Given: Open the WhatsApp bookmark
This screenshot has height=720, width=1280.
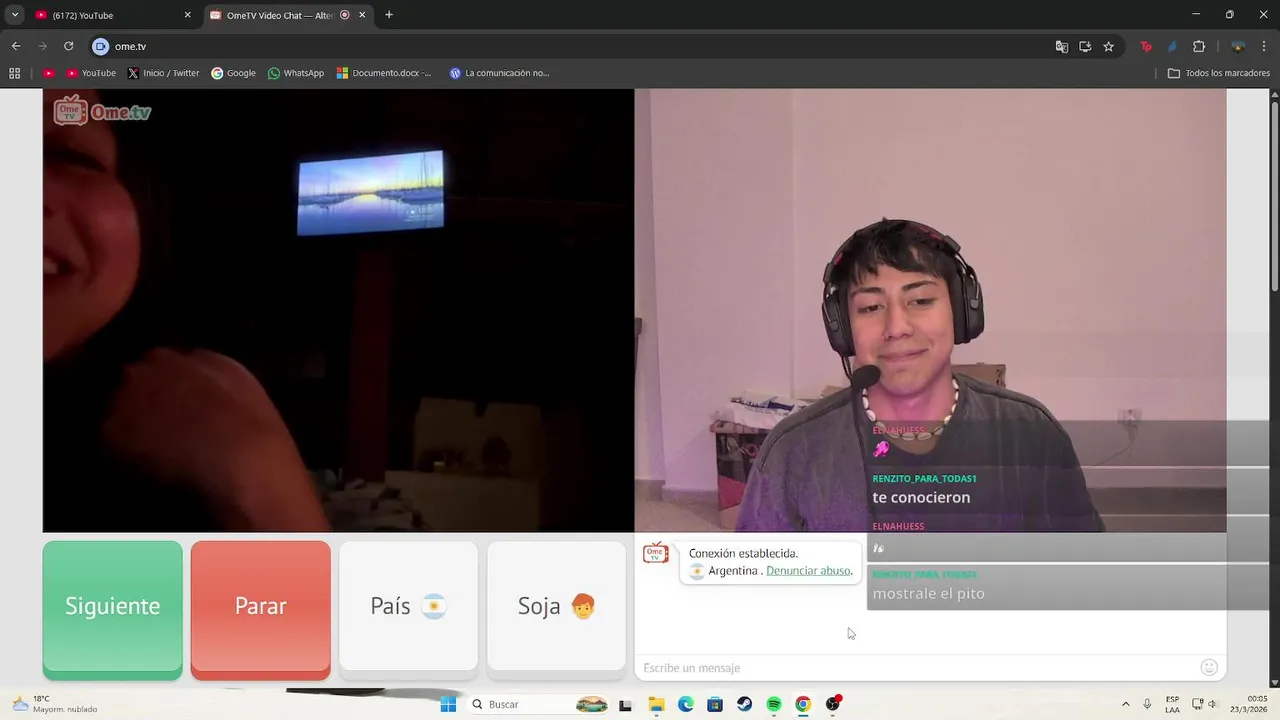Looking at the screenshot, I should click(296, 73).
